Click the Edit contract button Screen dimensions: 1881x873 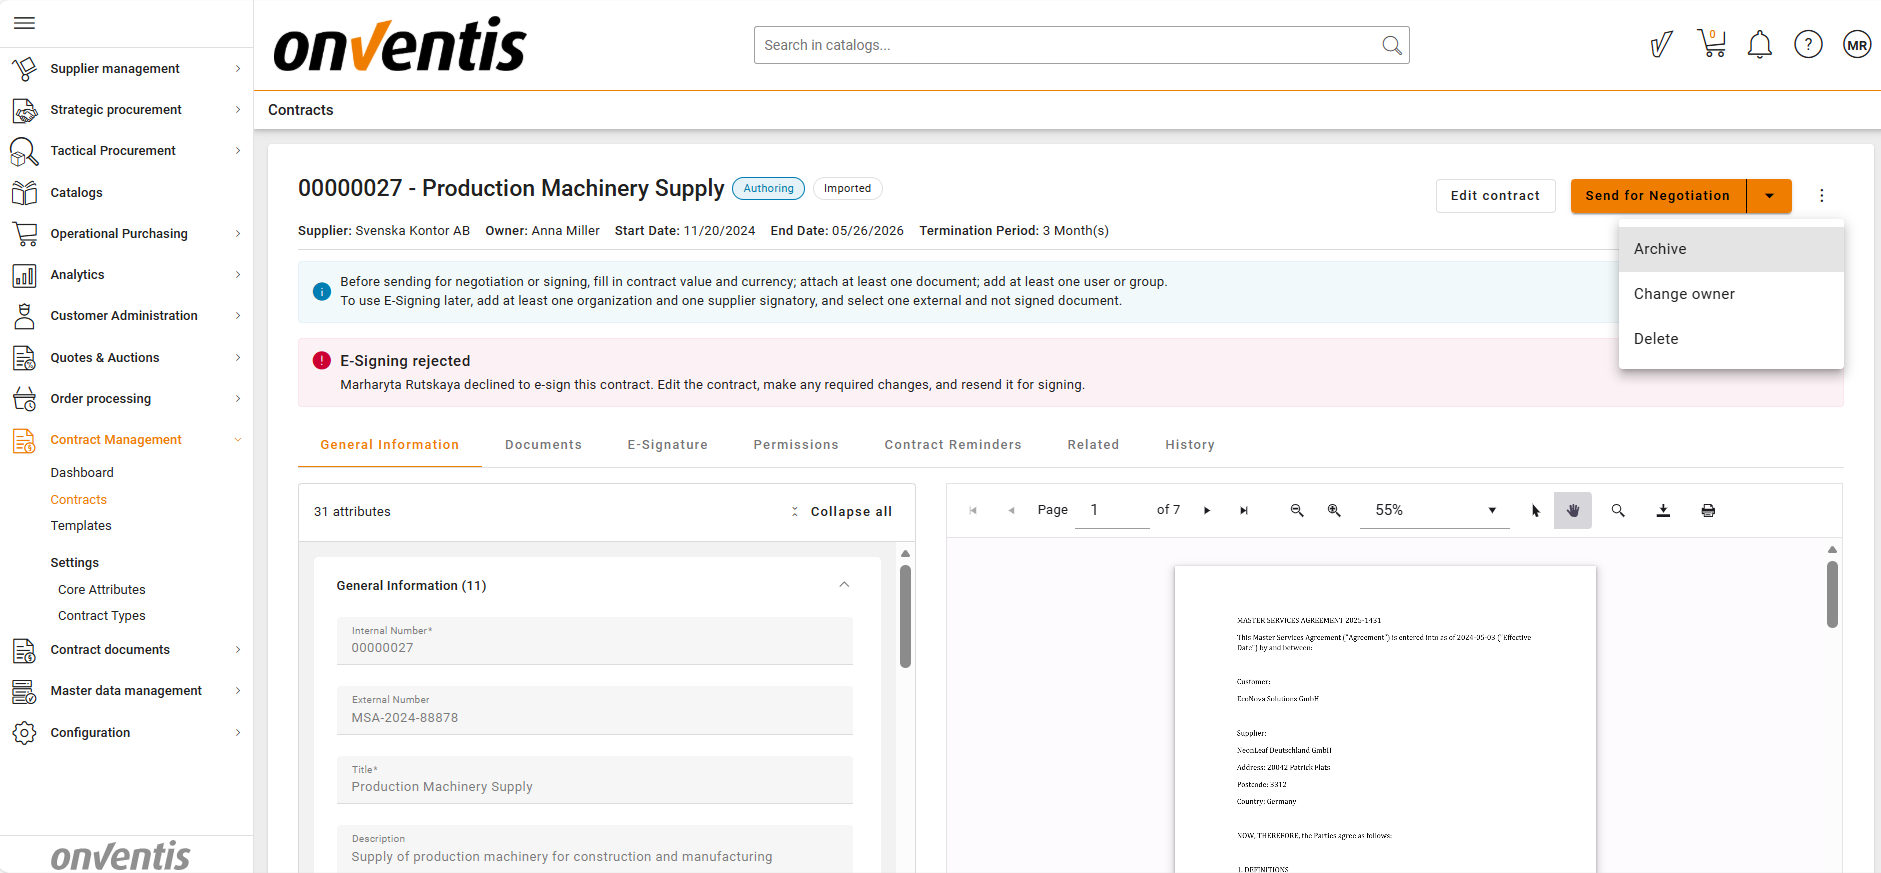[x=1495, y=196]
